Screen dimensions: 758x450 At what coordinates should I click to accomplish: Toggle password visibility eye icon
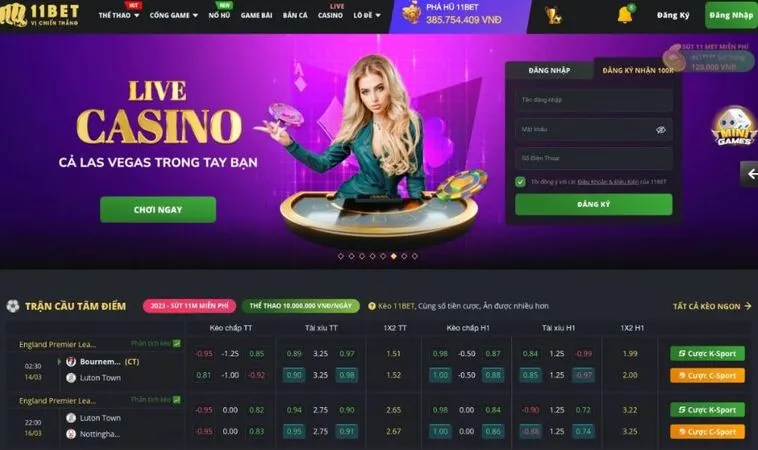(660, 130)
